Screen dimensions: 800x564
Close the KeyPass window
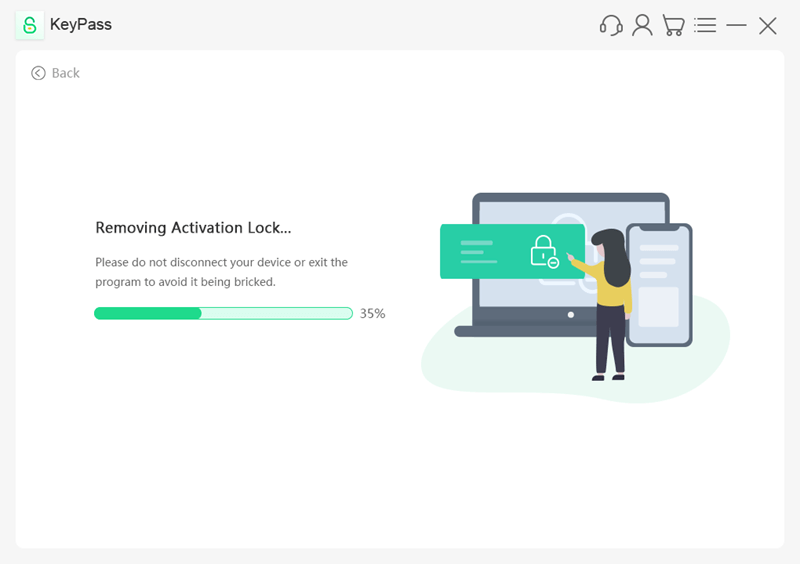[767, 26]
